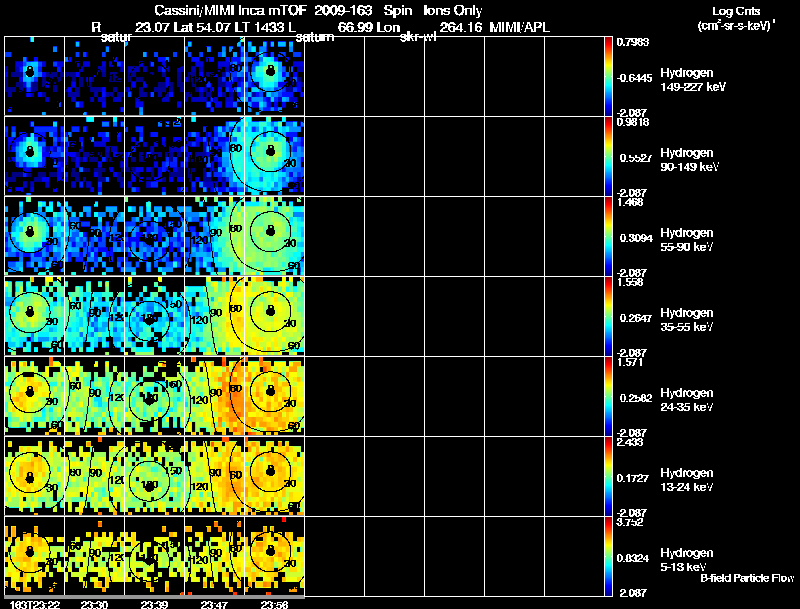800x609 pixels.
Task: Open the 23:56 image in 24-35 keV row
Action: [x=272, y=396]
